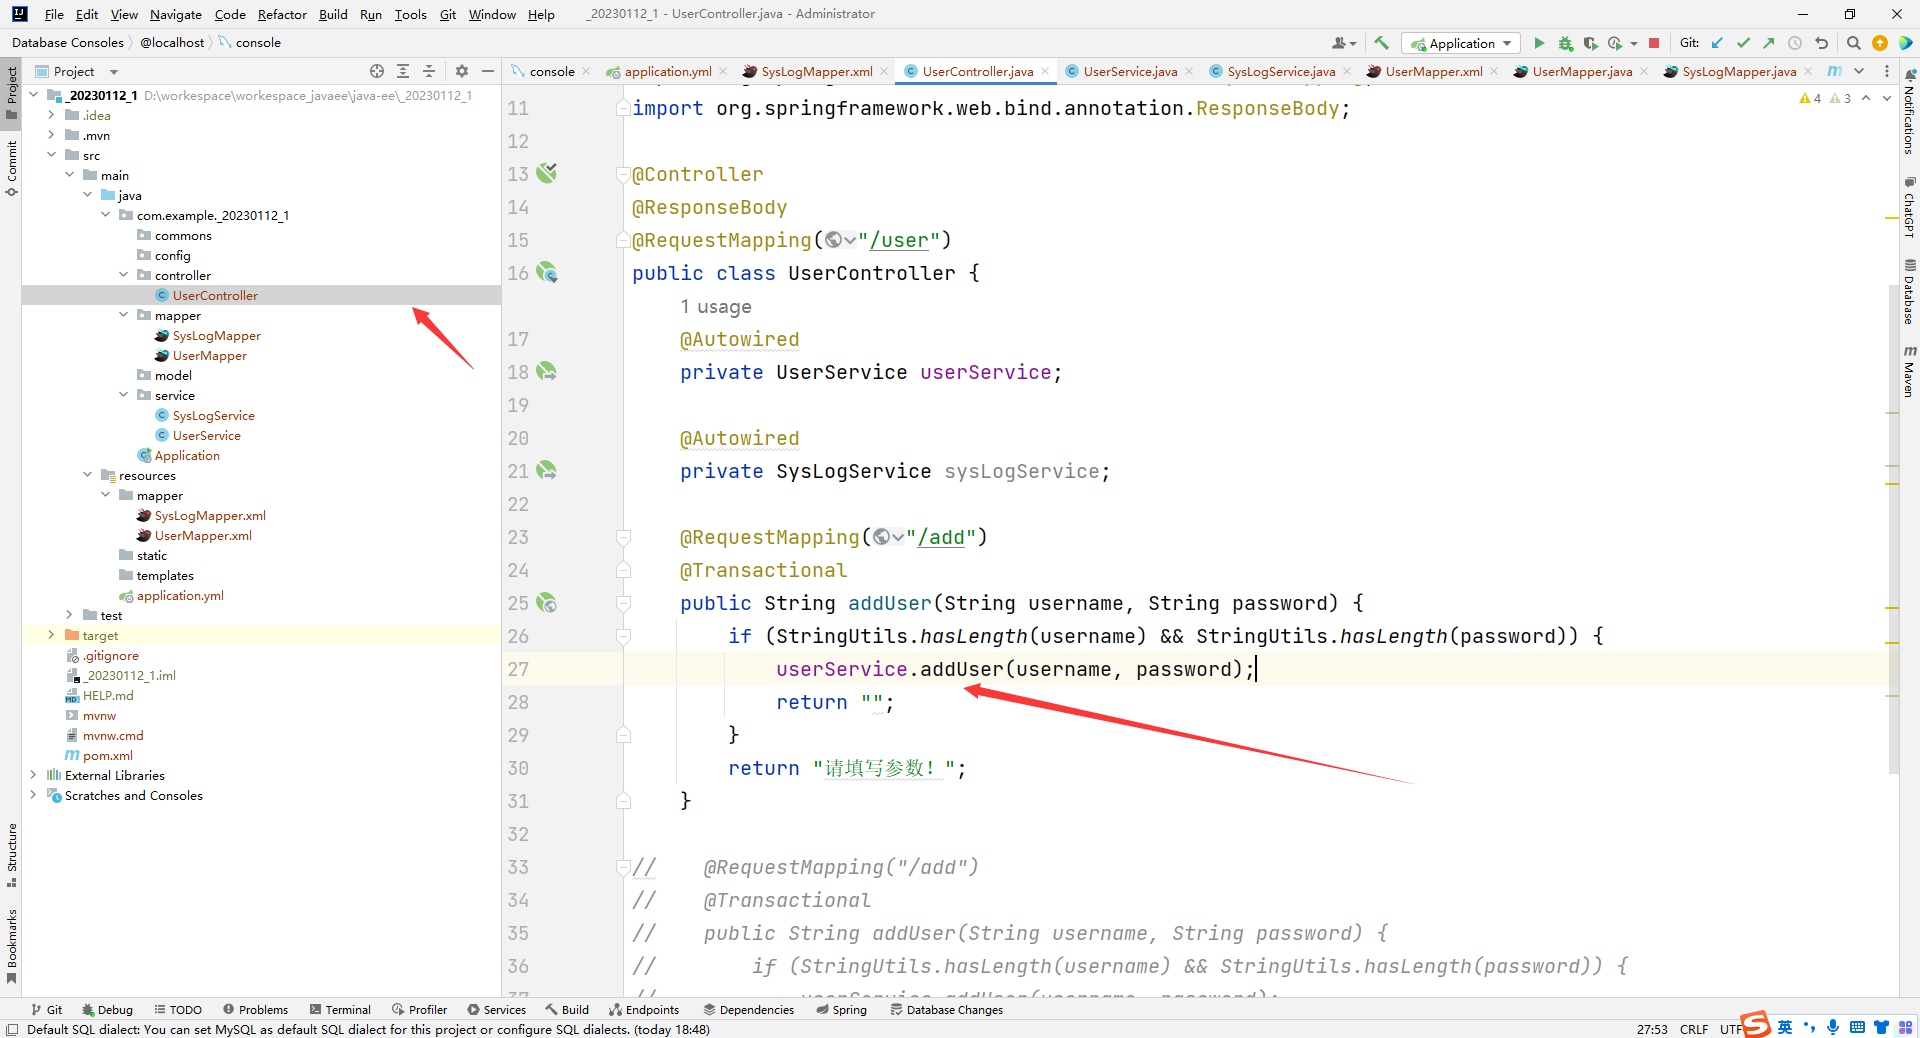Open the /user mapping URL link
Image resolution: width=1920 pixels, height=1038 pixels.
[x=899, y=240]
